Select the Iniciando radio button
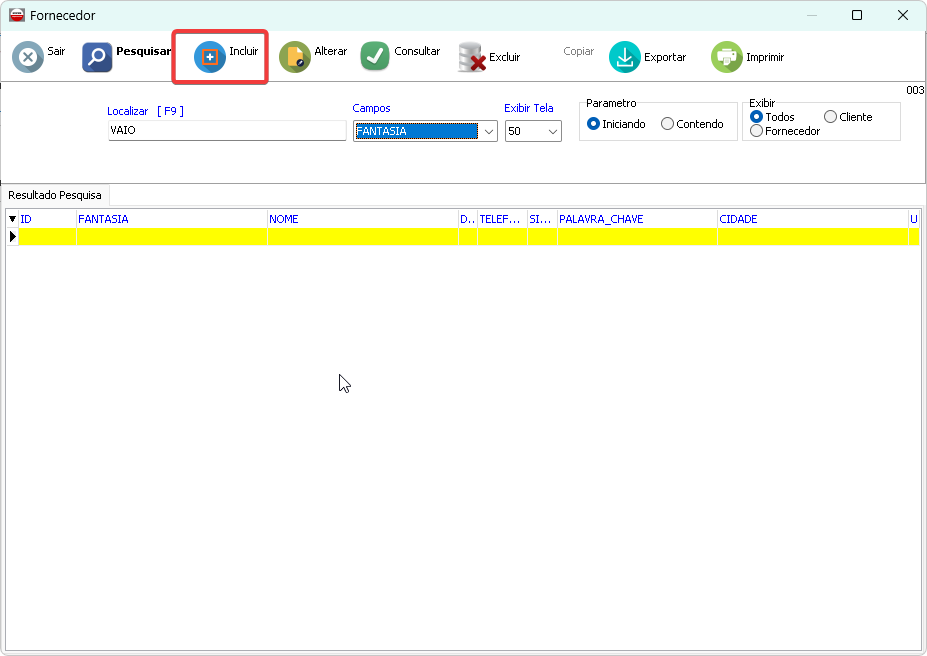Image resolution: width=927 pixels, height=656 pixels. (x=594, y=124)
